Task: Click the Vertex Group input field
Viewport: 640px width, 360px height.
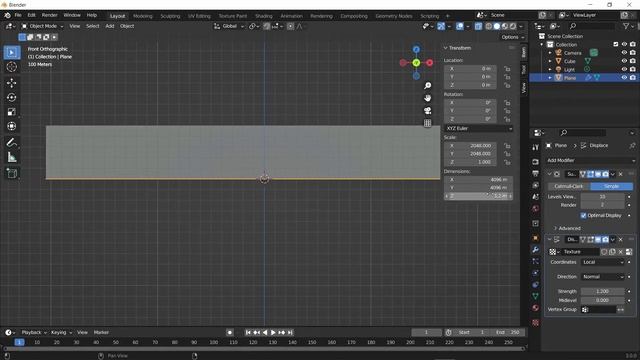Action: [598, 310]
